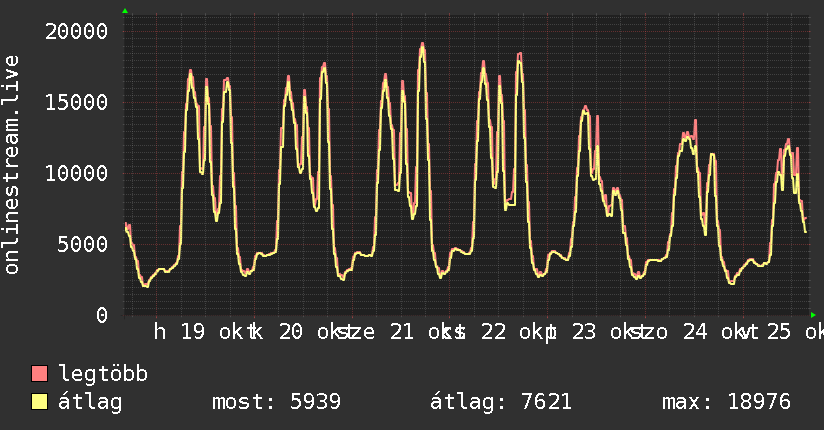Click the '24' date label on x-axis
Image resolution: width=824 pixels, height=430 pixels.
[695, 332]
